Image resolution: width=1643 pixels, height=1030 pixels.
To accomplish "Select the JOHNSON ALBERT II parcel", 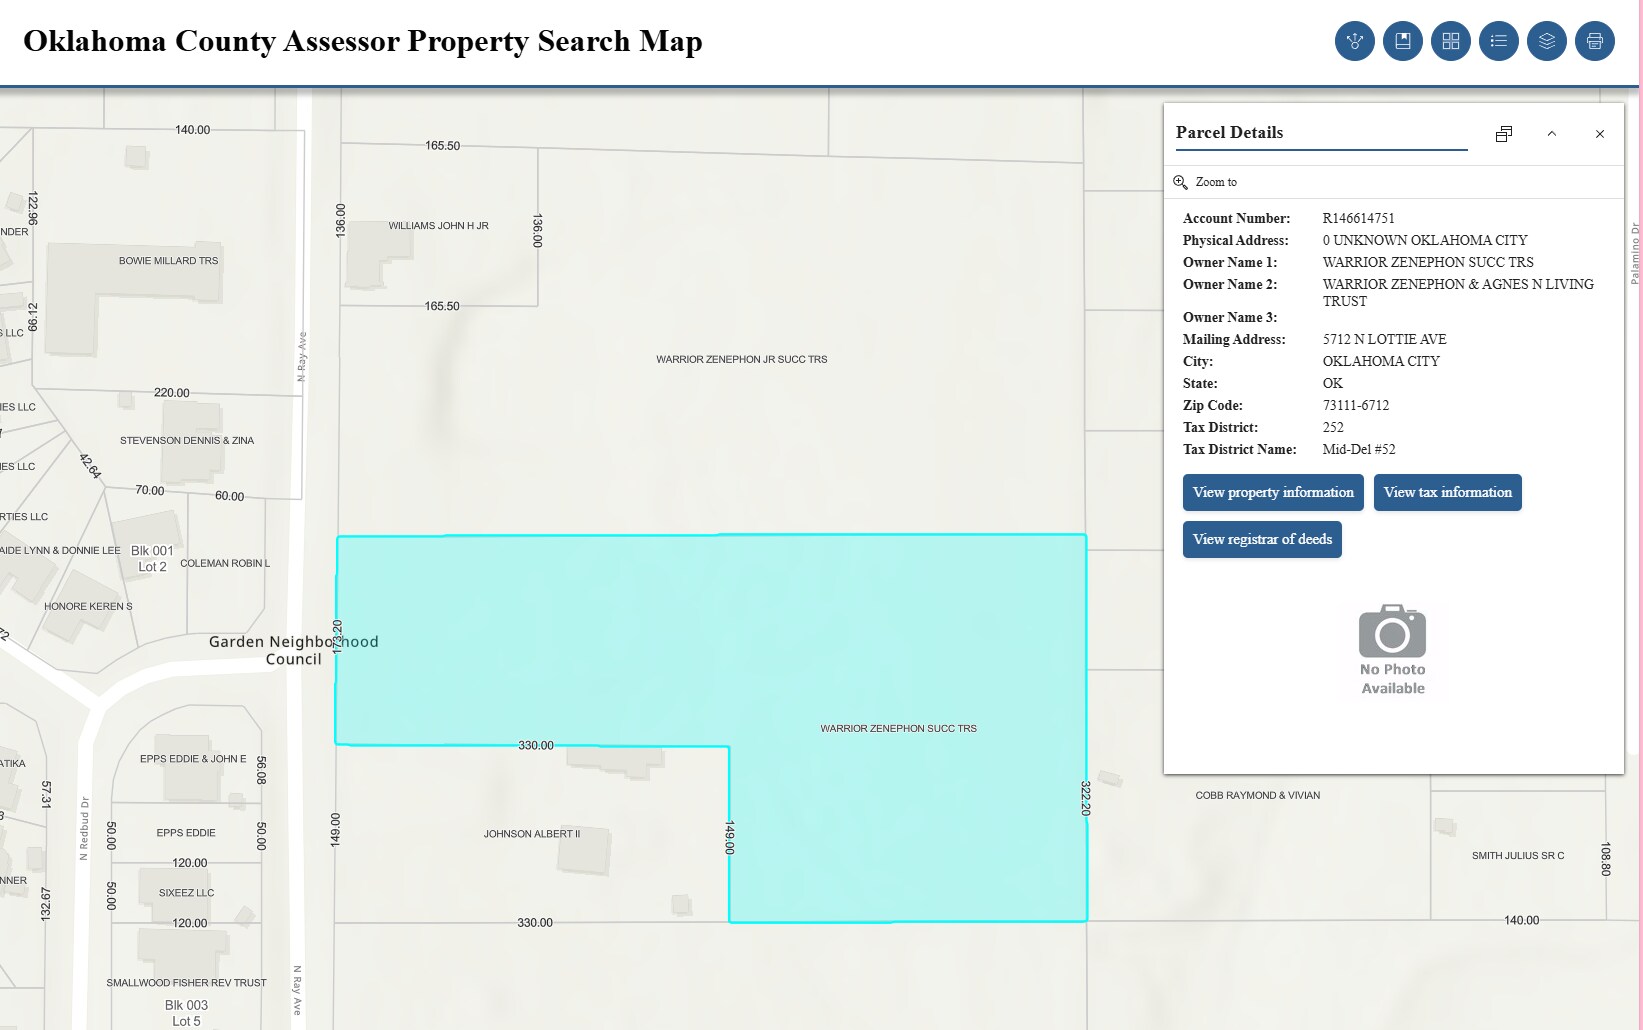I will coord(532,833).
